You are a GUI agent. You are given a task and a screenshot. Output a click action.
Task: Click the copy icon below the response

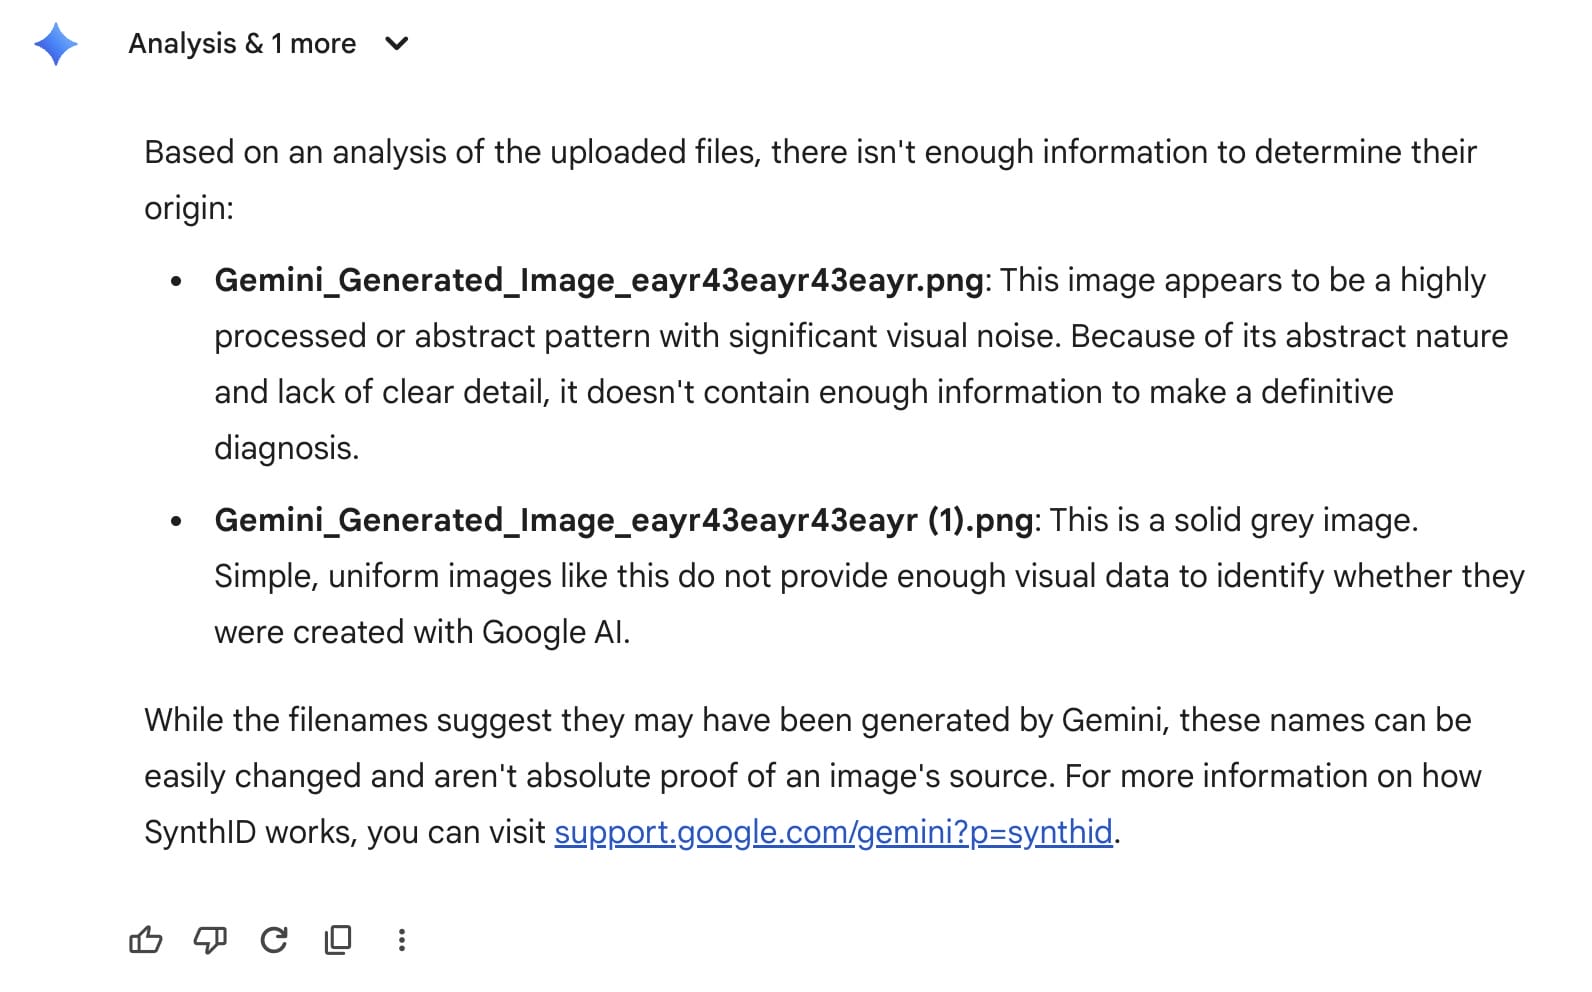tap(337, 940)
